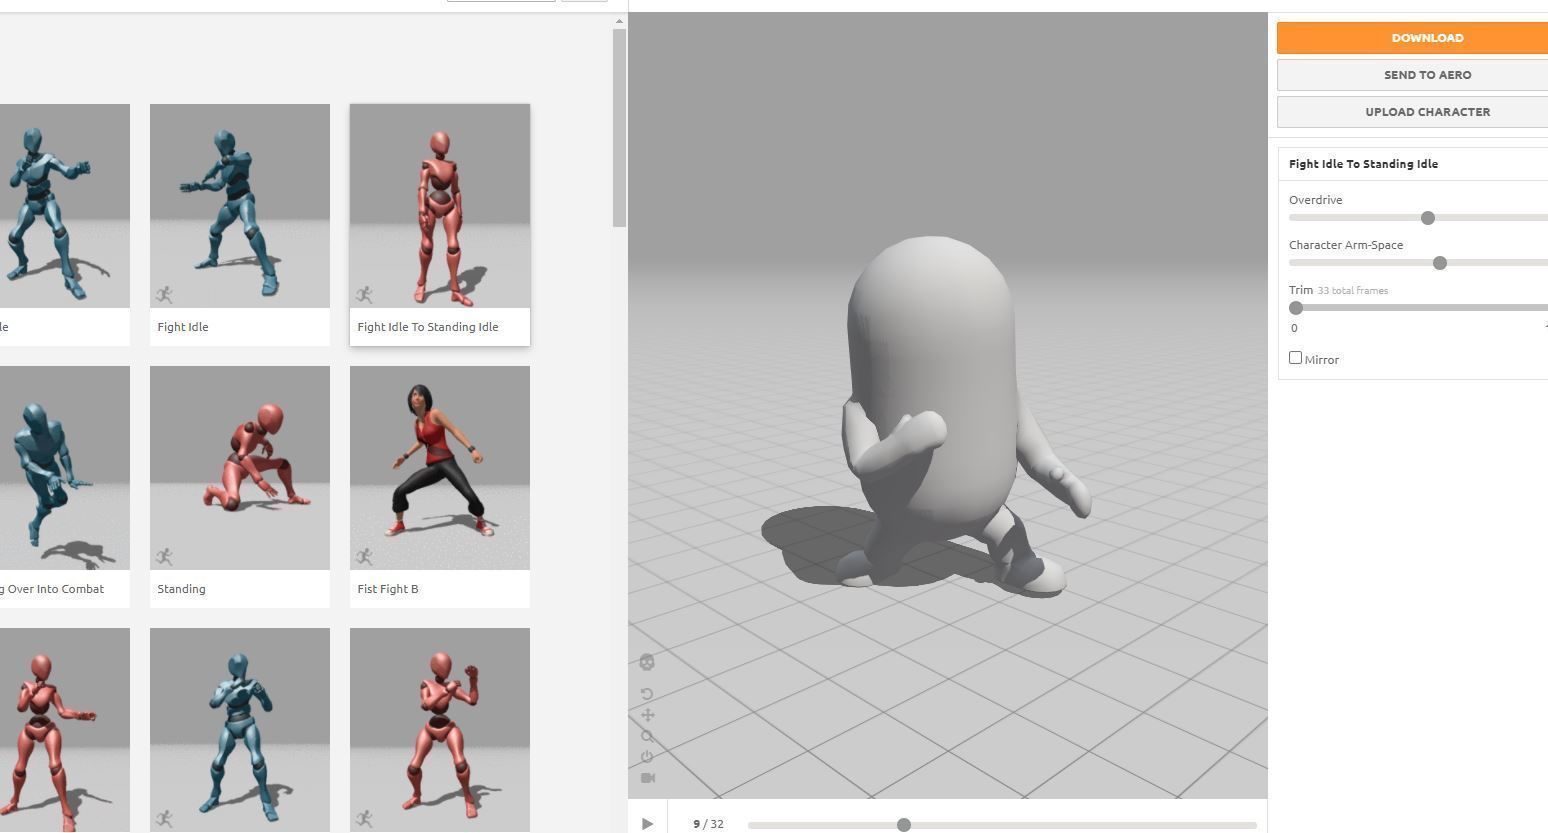Click running-man icon on Fist Fight B thumbnail
This screenshot has width=1548, height=833.
coord(365,556)
